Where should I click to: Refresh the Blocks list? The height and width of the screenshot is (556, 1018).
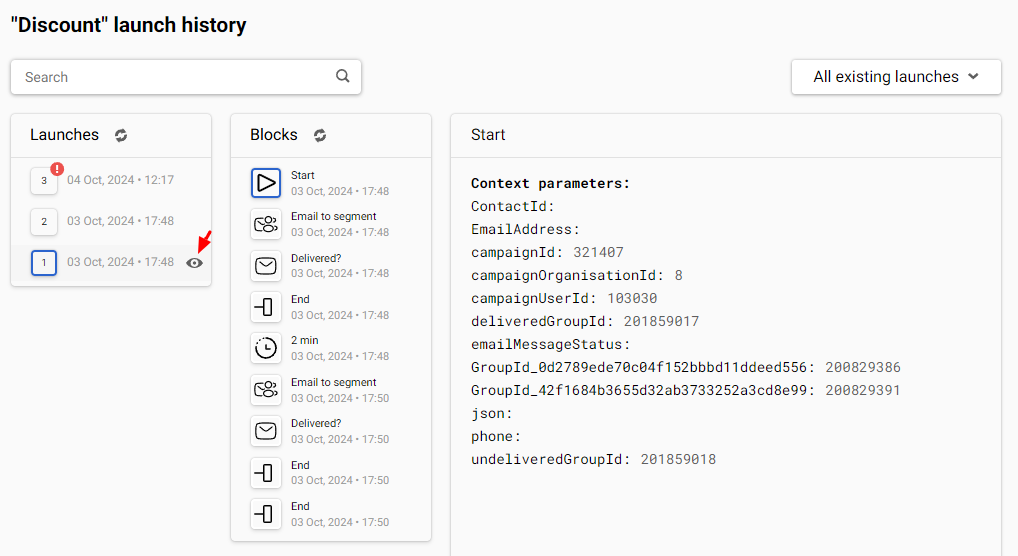click(x=319, y=135)
